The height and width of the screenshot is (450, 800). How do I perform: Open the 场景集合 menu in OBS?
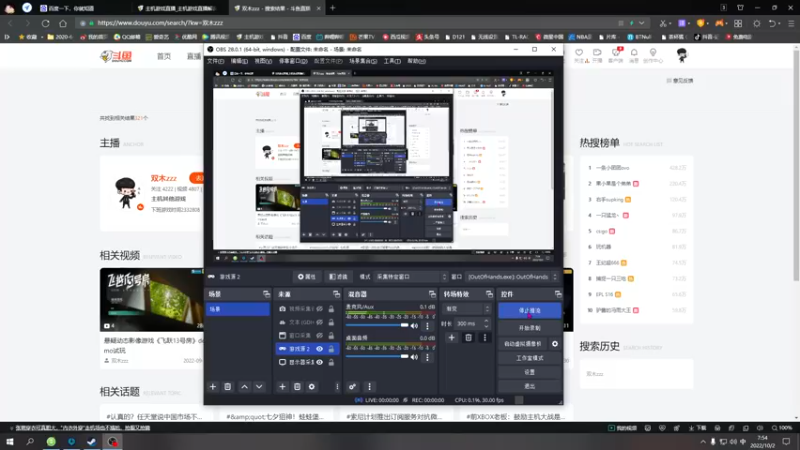pyautogui.click(x=363, y=61)
